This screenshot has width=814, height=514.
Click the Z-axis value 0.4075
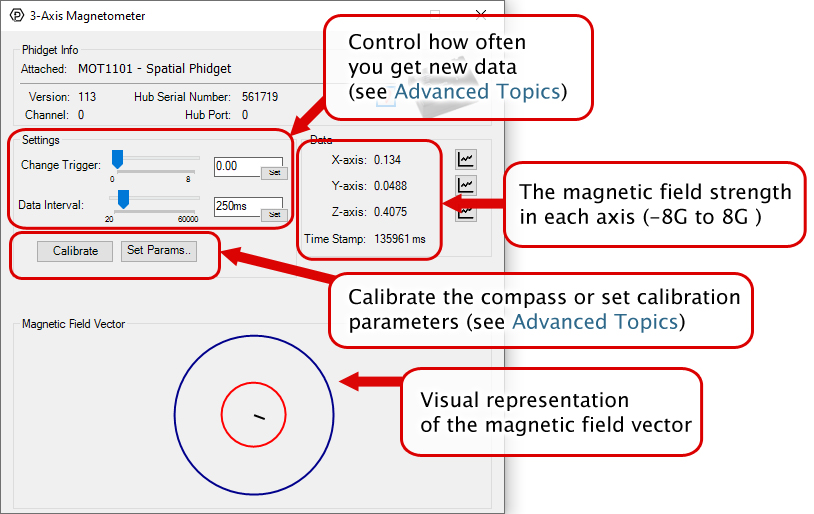point(390,212)
